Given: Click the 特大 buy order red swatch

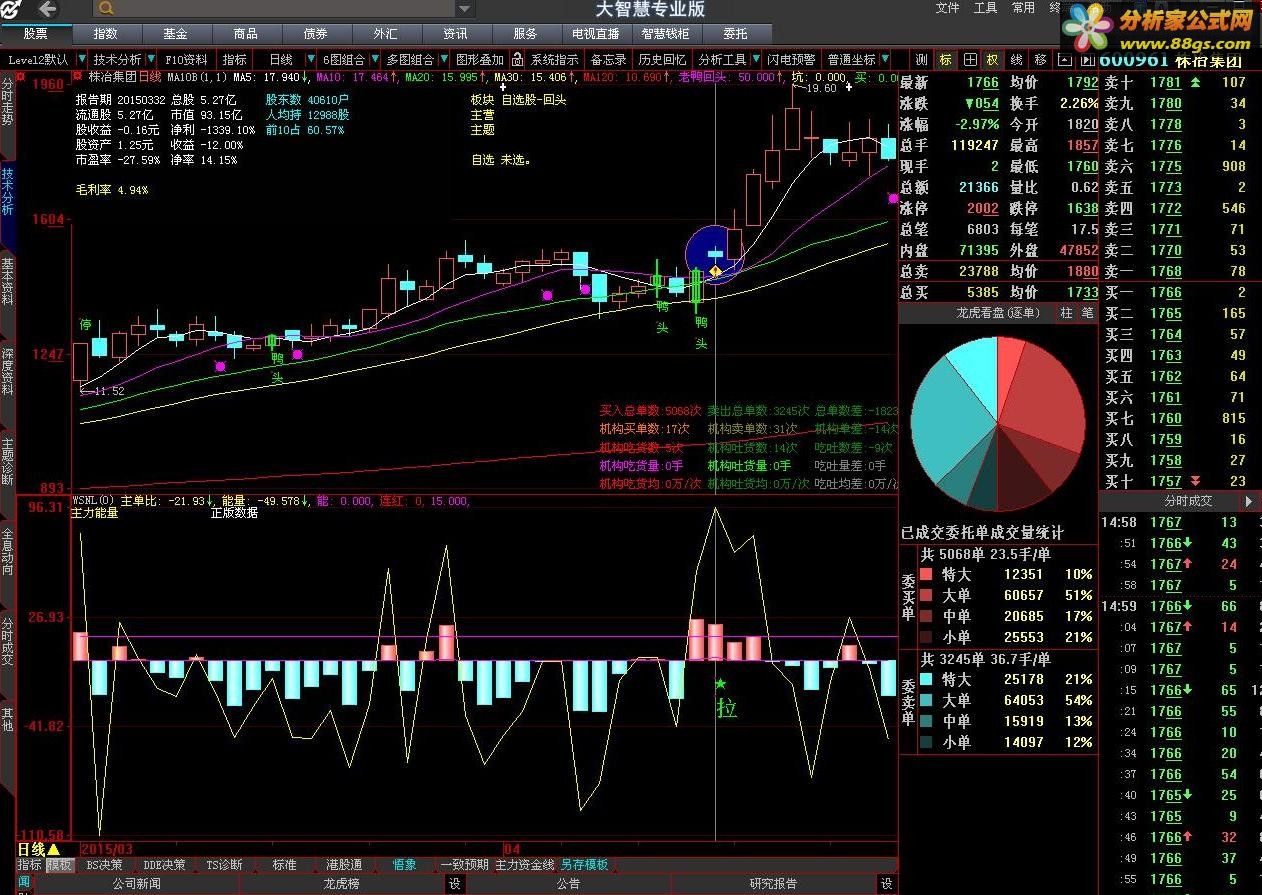Looking at the screenshot, I should coord(925,574).
